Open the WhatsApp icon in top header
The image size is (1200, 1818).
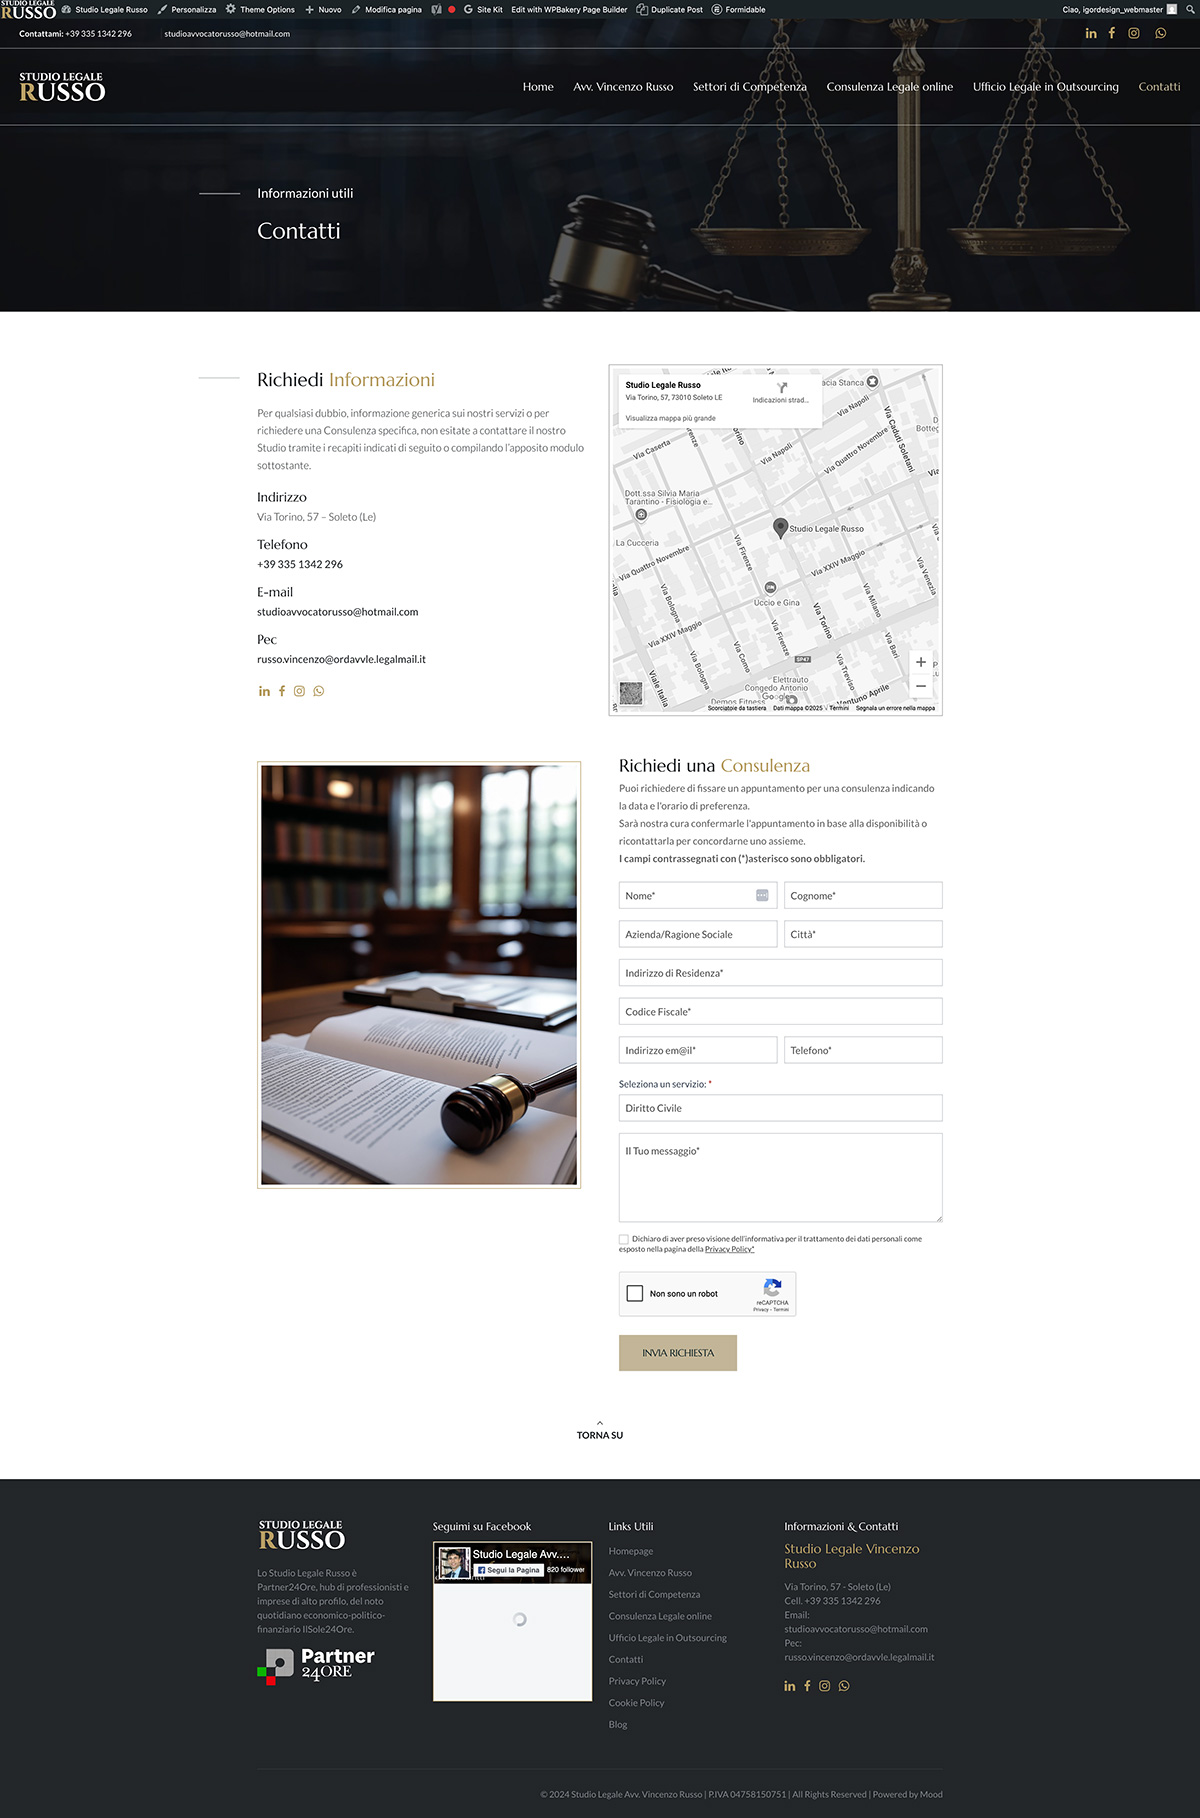click(x=1160, y=33)
